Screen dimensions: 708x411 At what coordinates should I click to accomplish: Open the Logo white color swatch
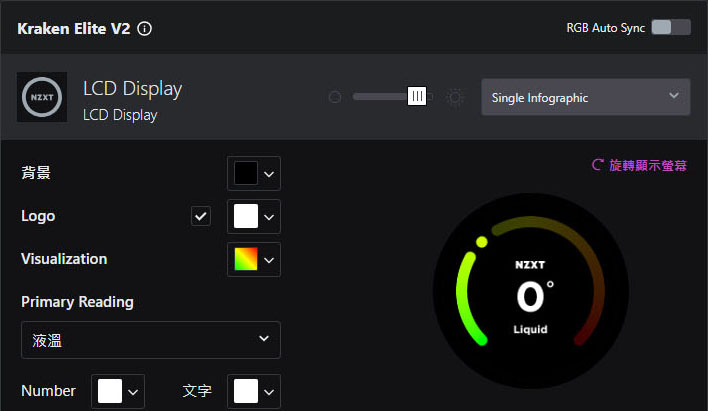tap(246, 216)
